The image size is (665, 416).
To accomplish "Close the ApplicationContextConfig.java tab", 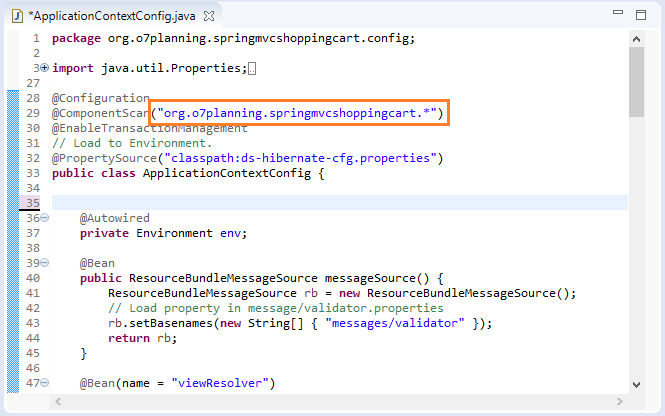I will [x=209, y=16].
